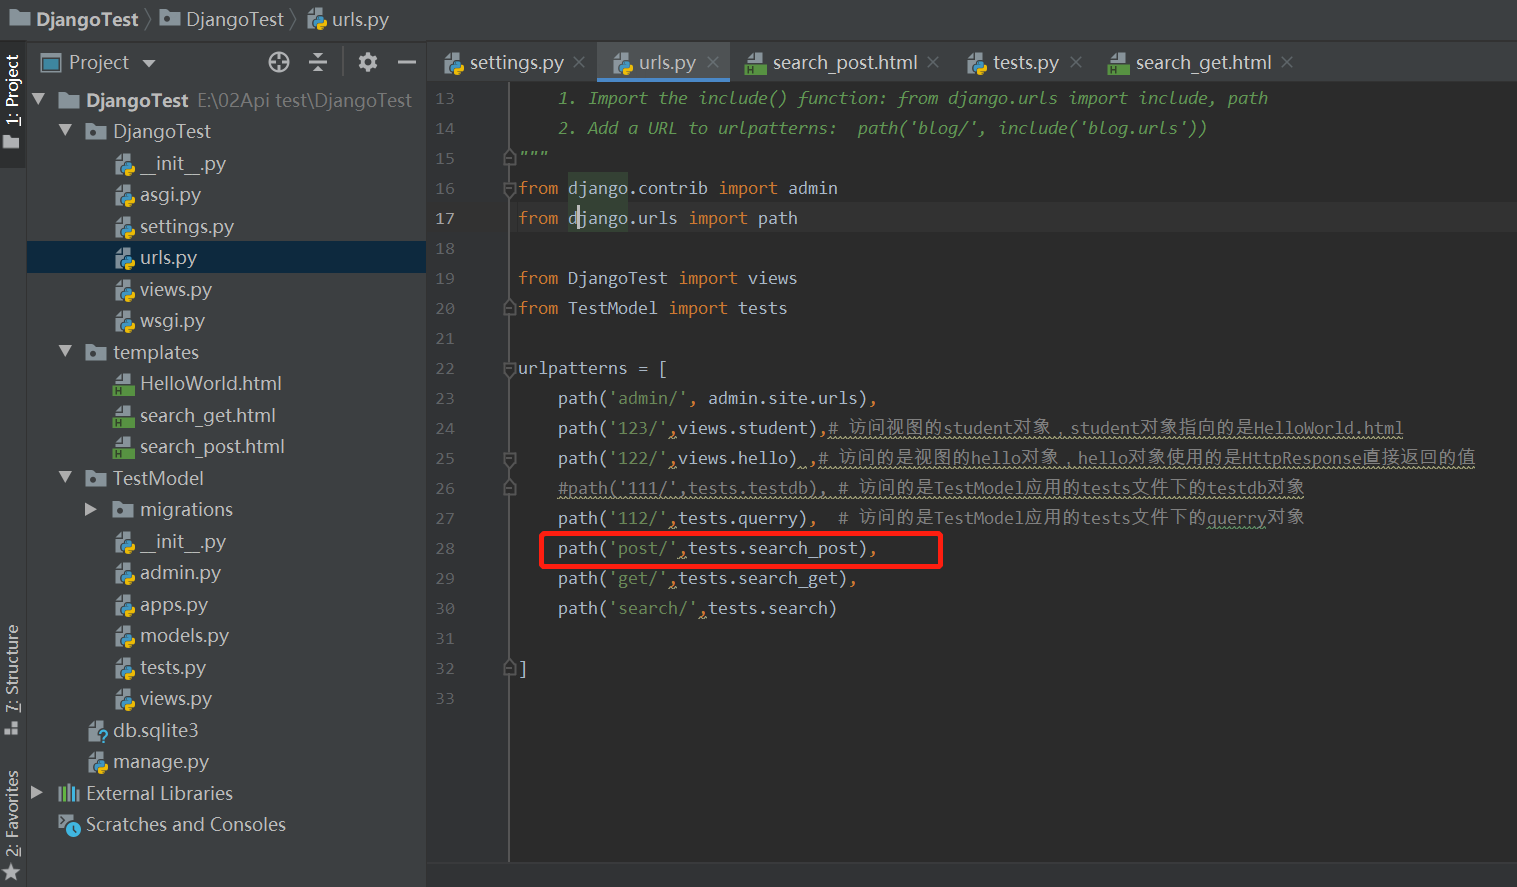Click db.sqlite3 file icon

click(x=97, y=731)
